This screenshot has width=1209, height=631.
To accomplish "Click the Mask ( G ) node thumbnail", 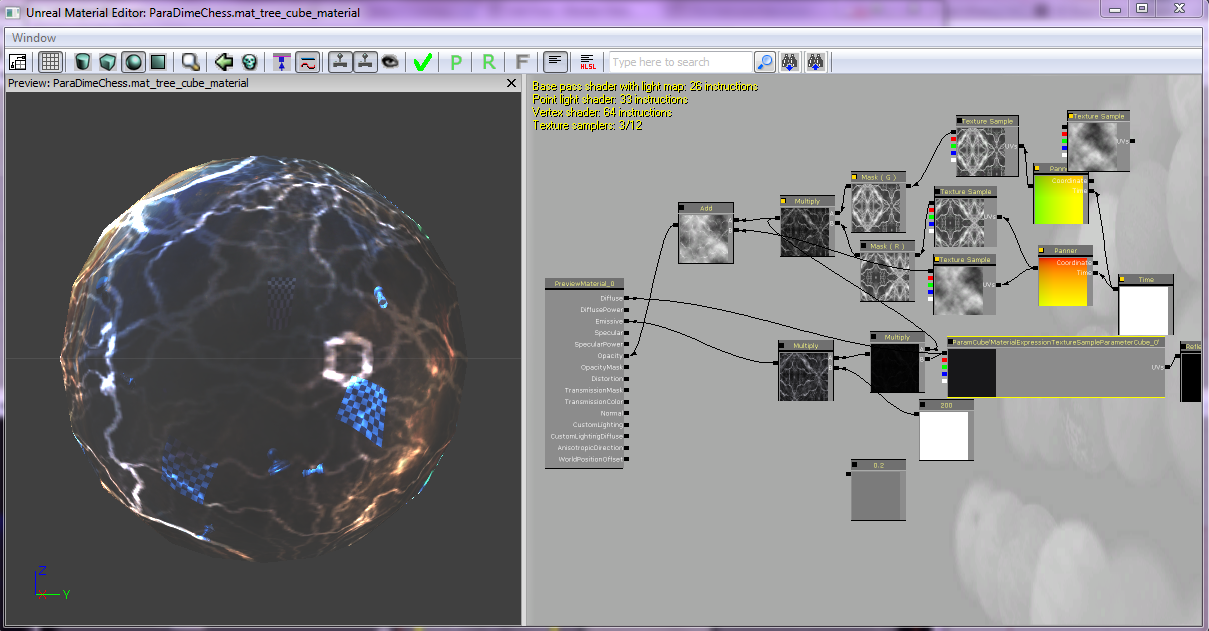I will click(x=876, y=208).
